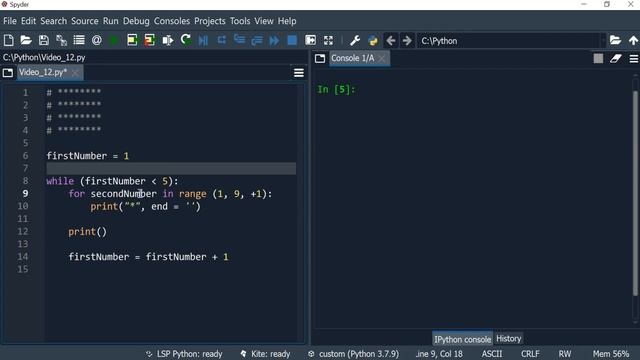The image size is (640, 360).
Task: Stop debugging with blue square
Action: point(292,40)
